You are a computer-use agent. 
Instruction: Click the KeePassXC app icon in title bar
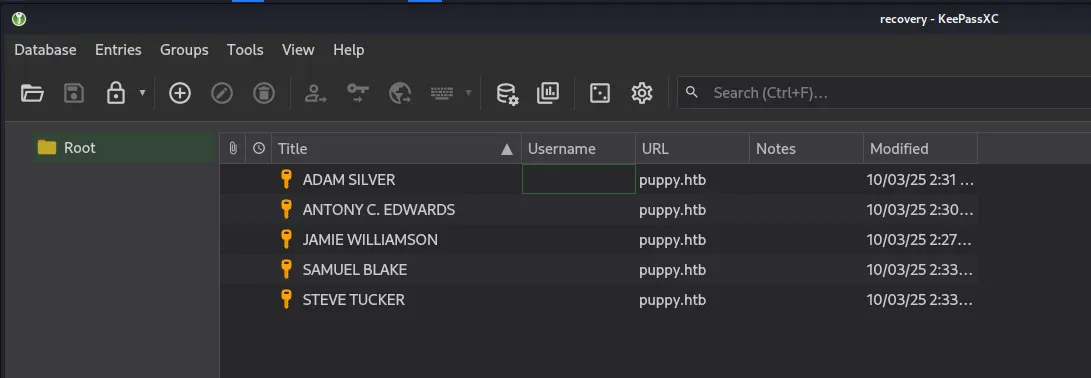19,19
